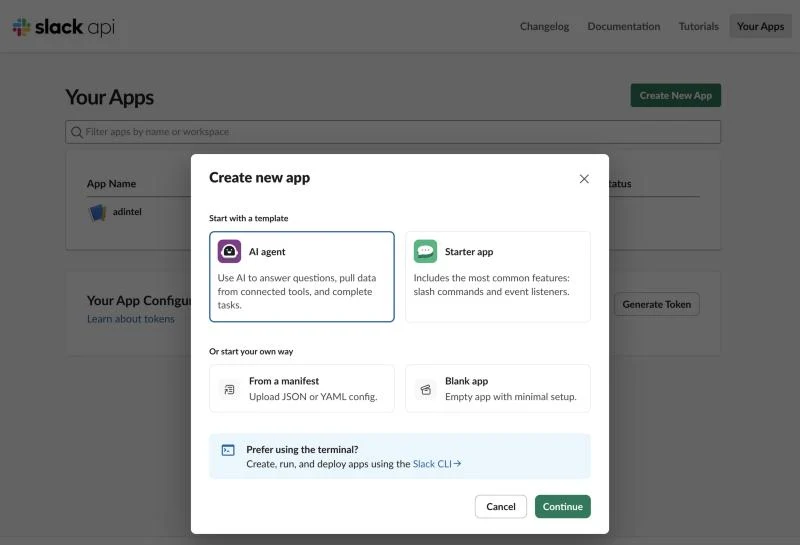Click Create New App button
The height and width of the screenshot is (545, 800).
[x=676, y=95]
